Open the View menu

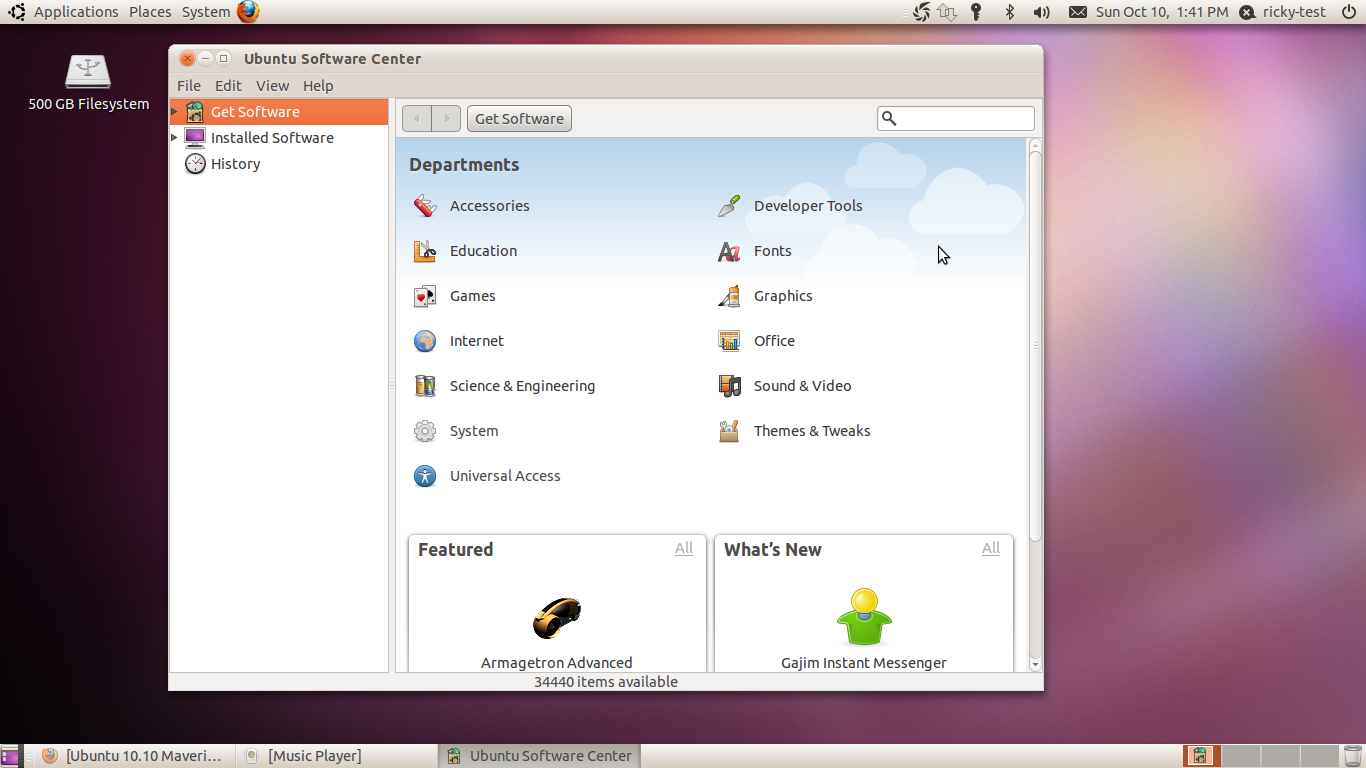pyautogui.click(x=272, y=86)
